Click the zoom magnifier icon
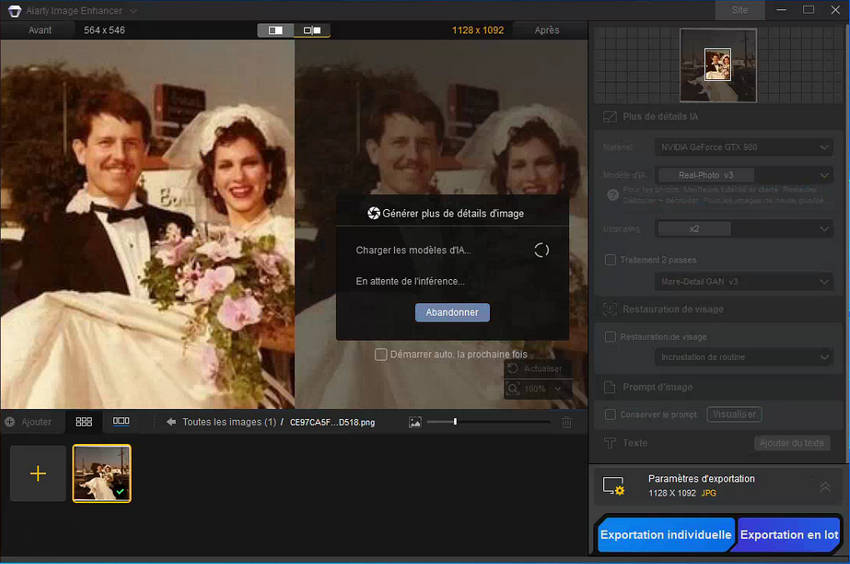850x564 pixels. 513,389
